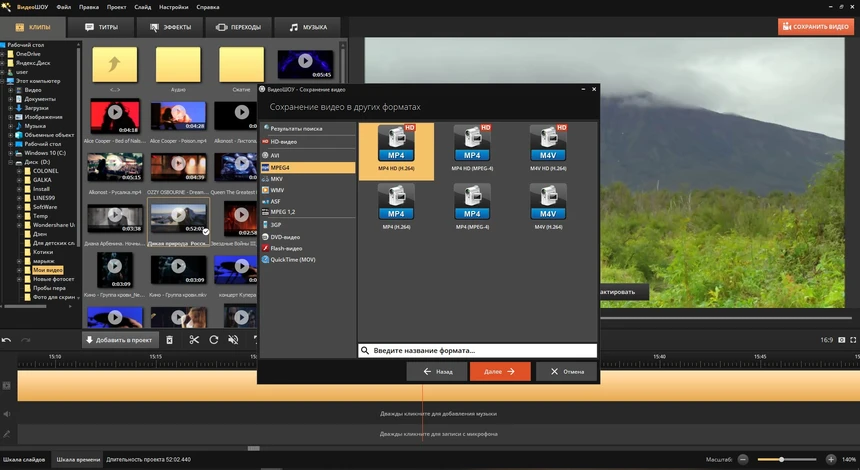Click the microphone track icon
This screenshot has height=470, width=860.
pos(7,434)
